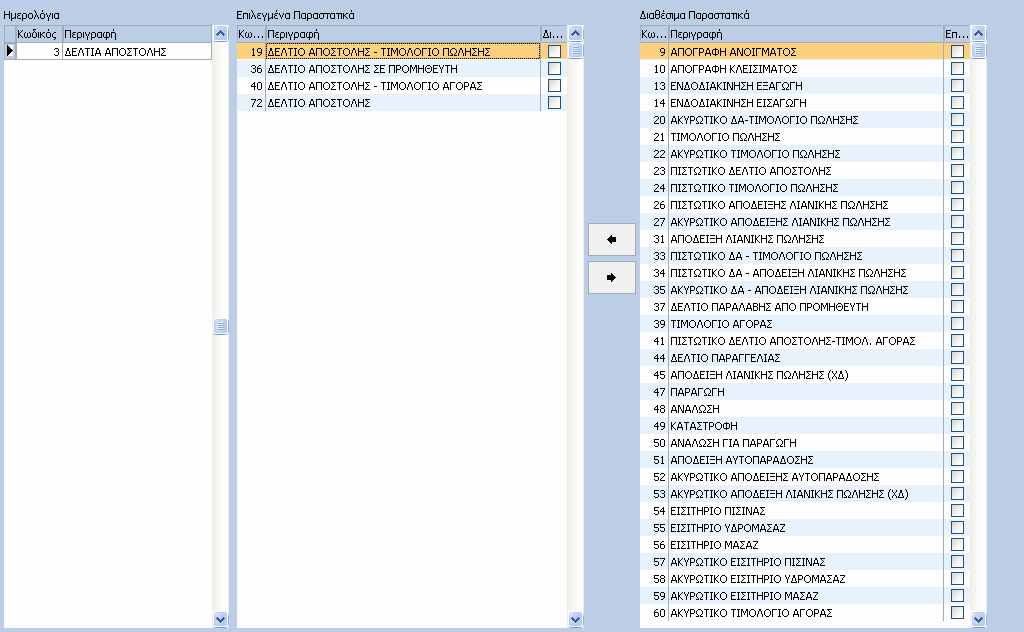The height and width of the screenshot is (632, 1024).
Task: Select ΑΚΥΡΩΤΙΚΟ ΑΠΟΔΕΙΞΗΣ ΑΥΤΟΠΑΡΑΔΟΣΗΣ row
Action: (x=805, y=477)
